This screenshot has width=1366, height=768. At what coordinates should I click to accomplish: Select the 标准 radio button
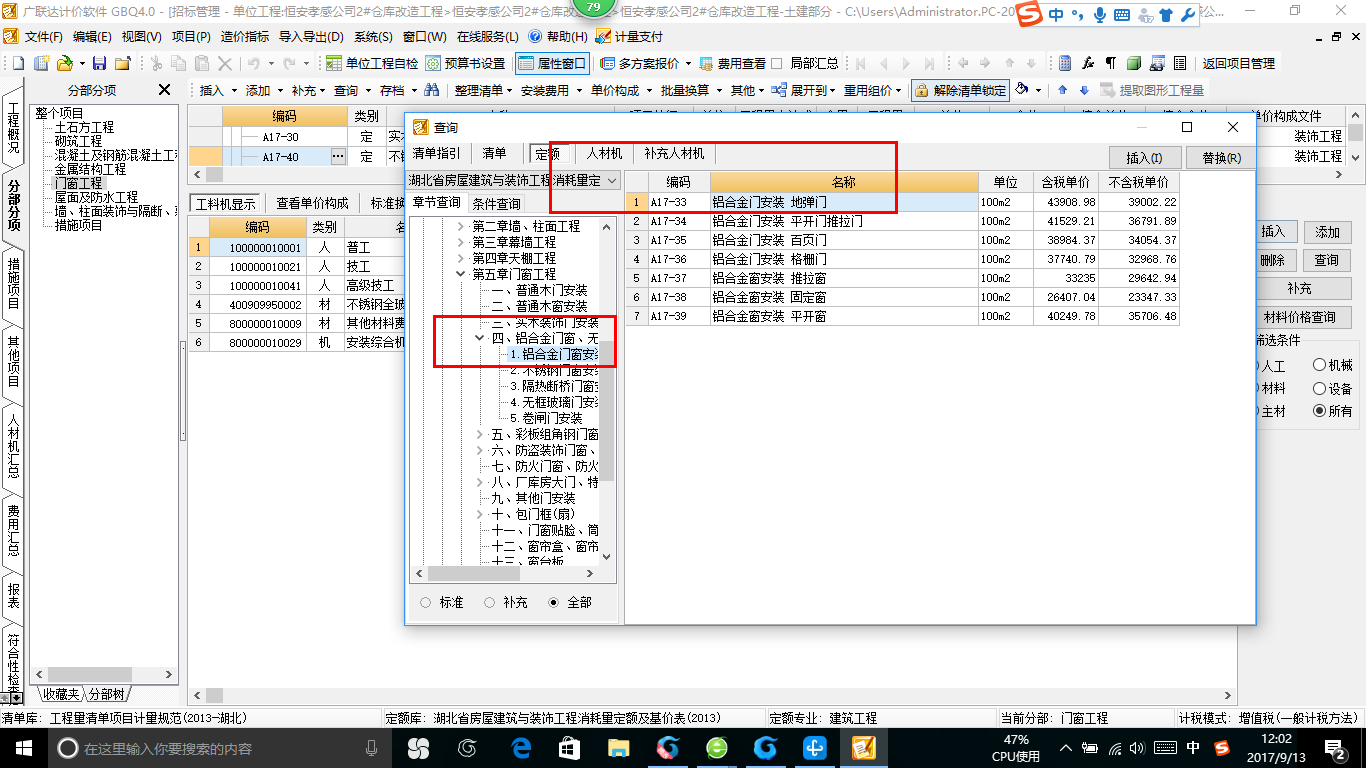(426, 602)
